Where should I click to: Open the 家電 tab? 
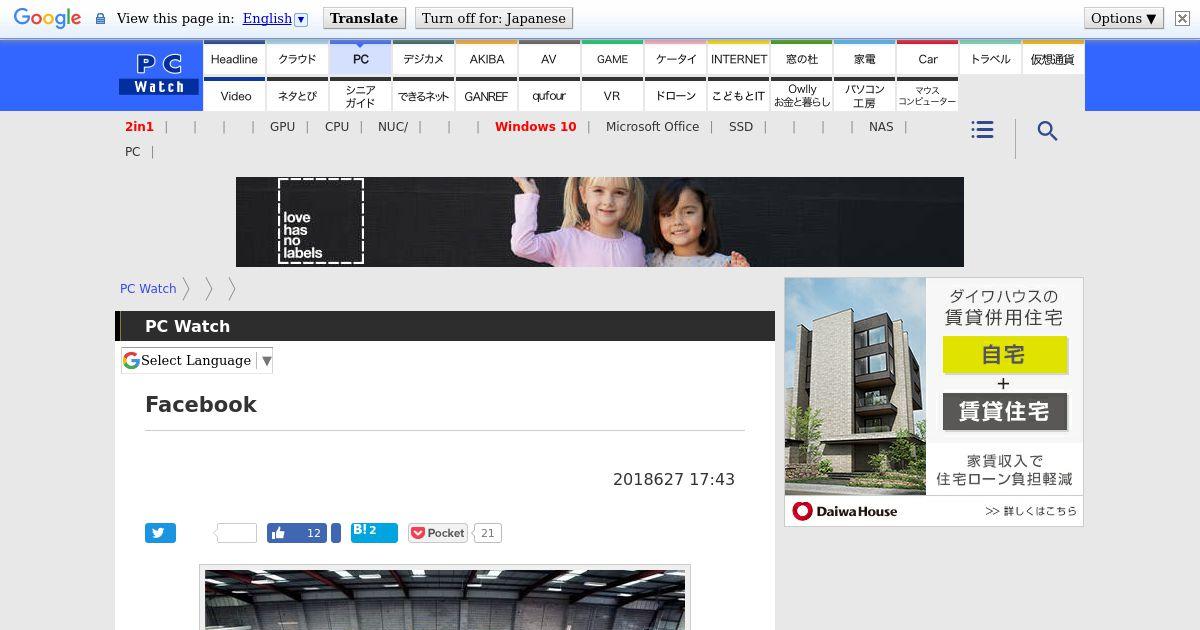[864, 58]
